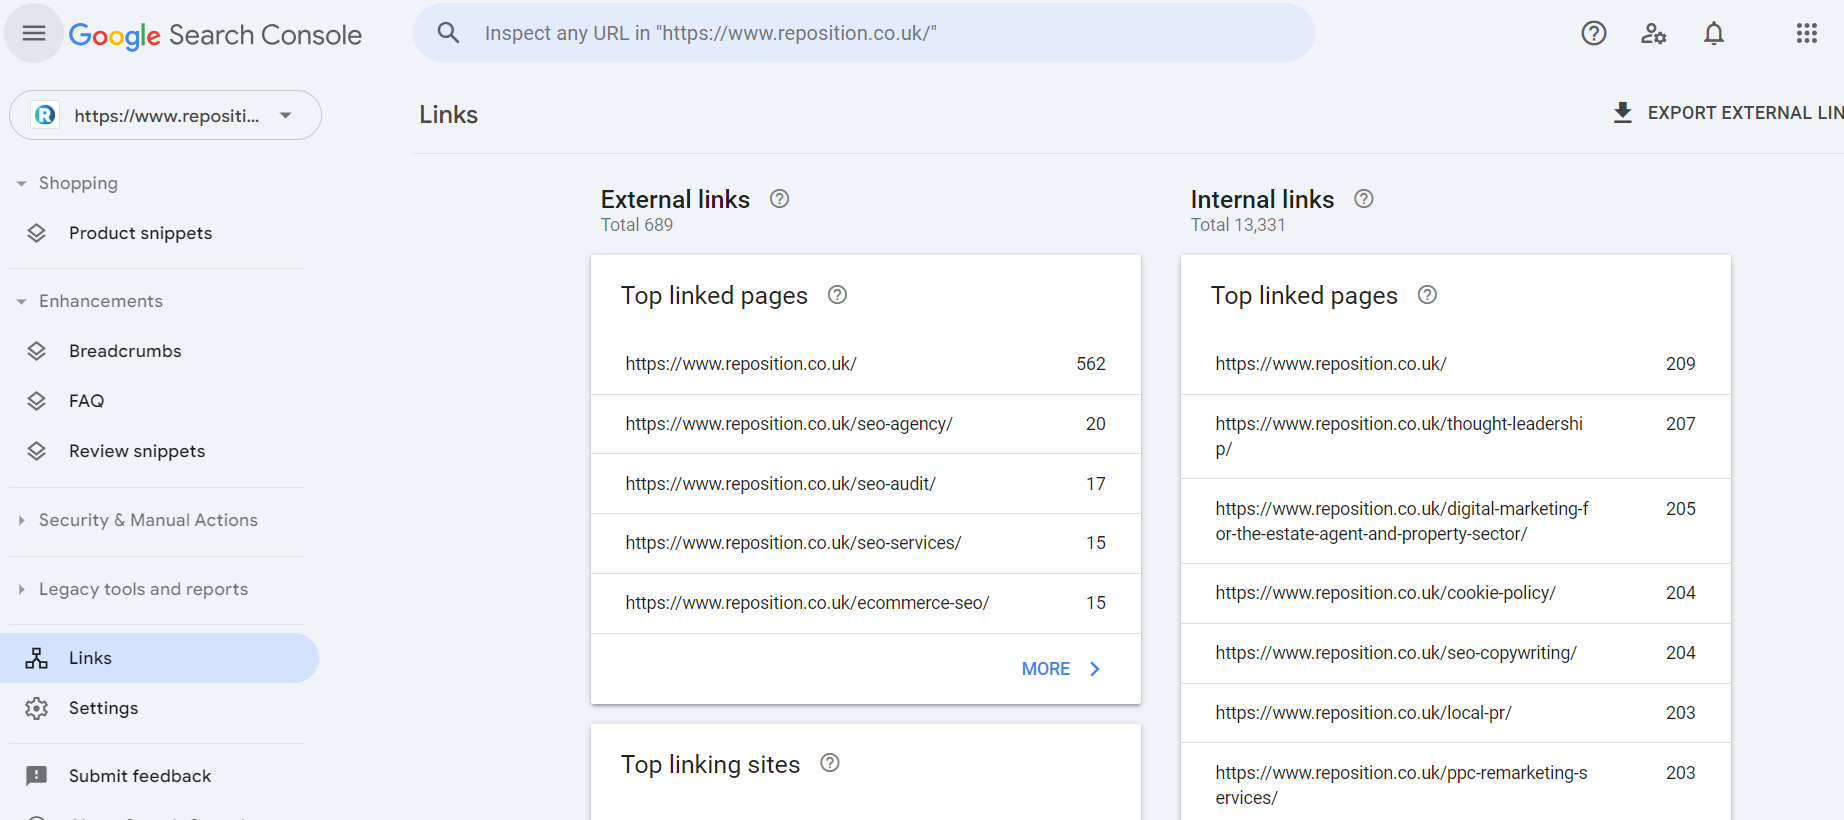Click MORE under external top linked pages
1844x820 pixels.
(1046, 669)
